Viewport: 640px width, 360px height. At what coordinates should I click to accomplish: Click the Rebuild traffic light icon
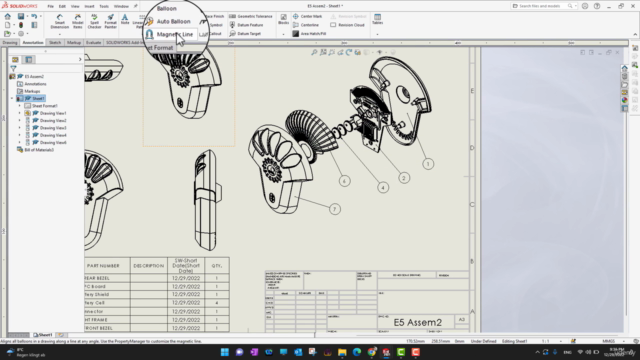21,25
